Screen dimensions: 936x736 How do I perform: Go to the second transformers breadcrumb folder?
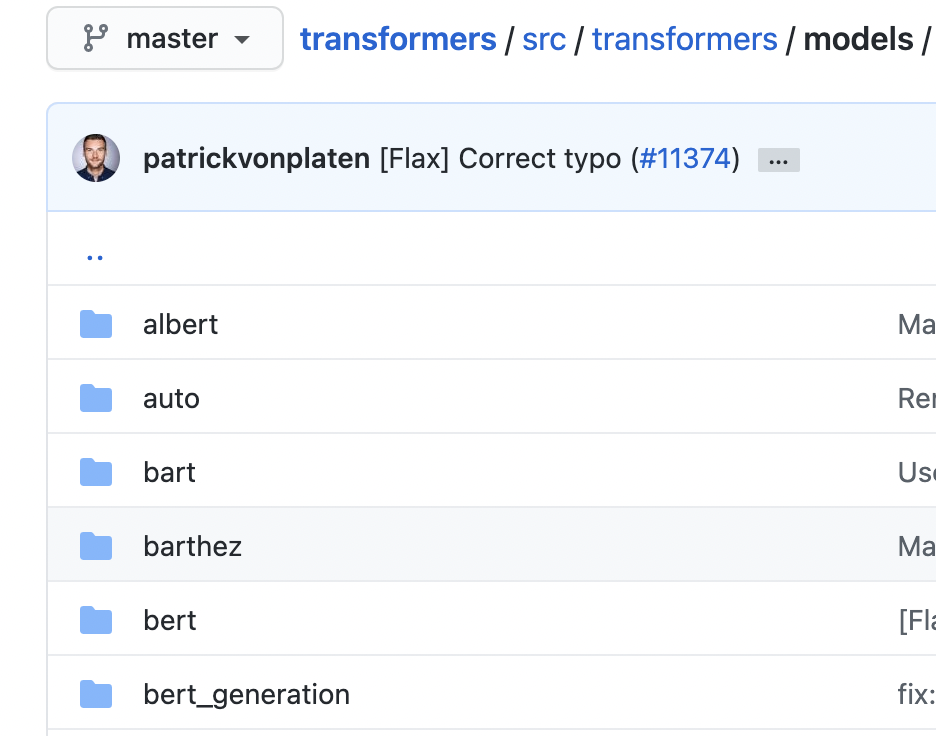(x=685, y=39)
